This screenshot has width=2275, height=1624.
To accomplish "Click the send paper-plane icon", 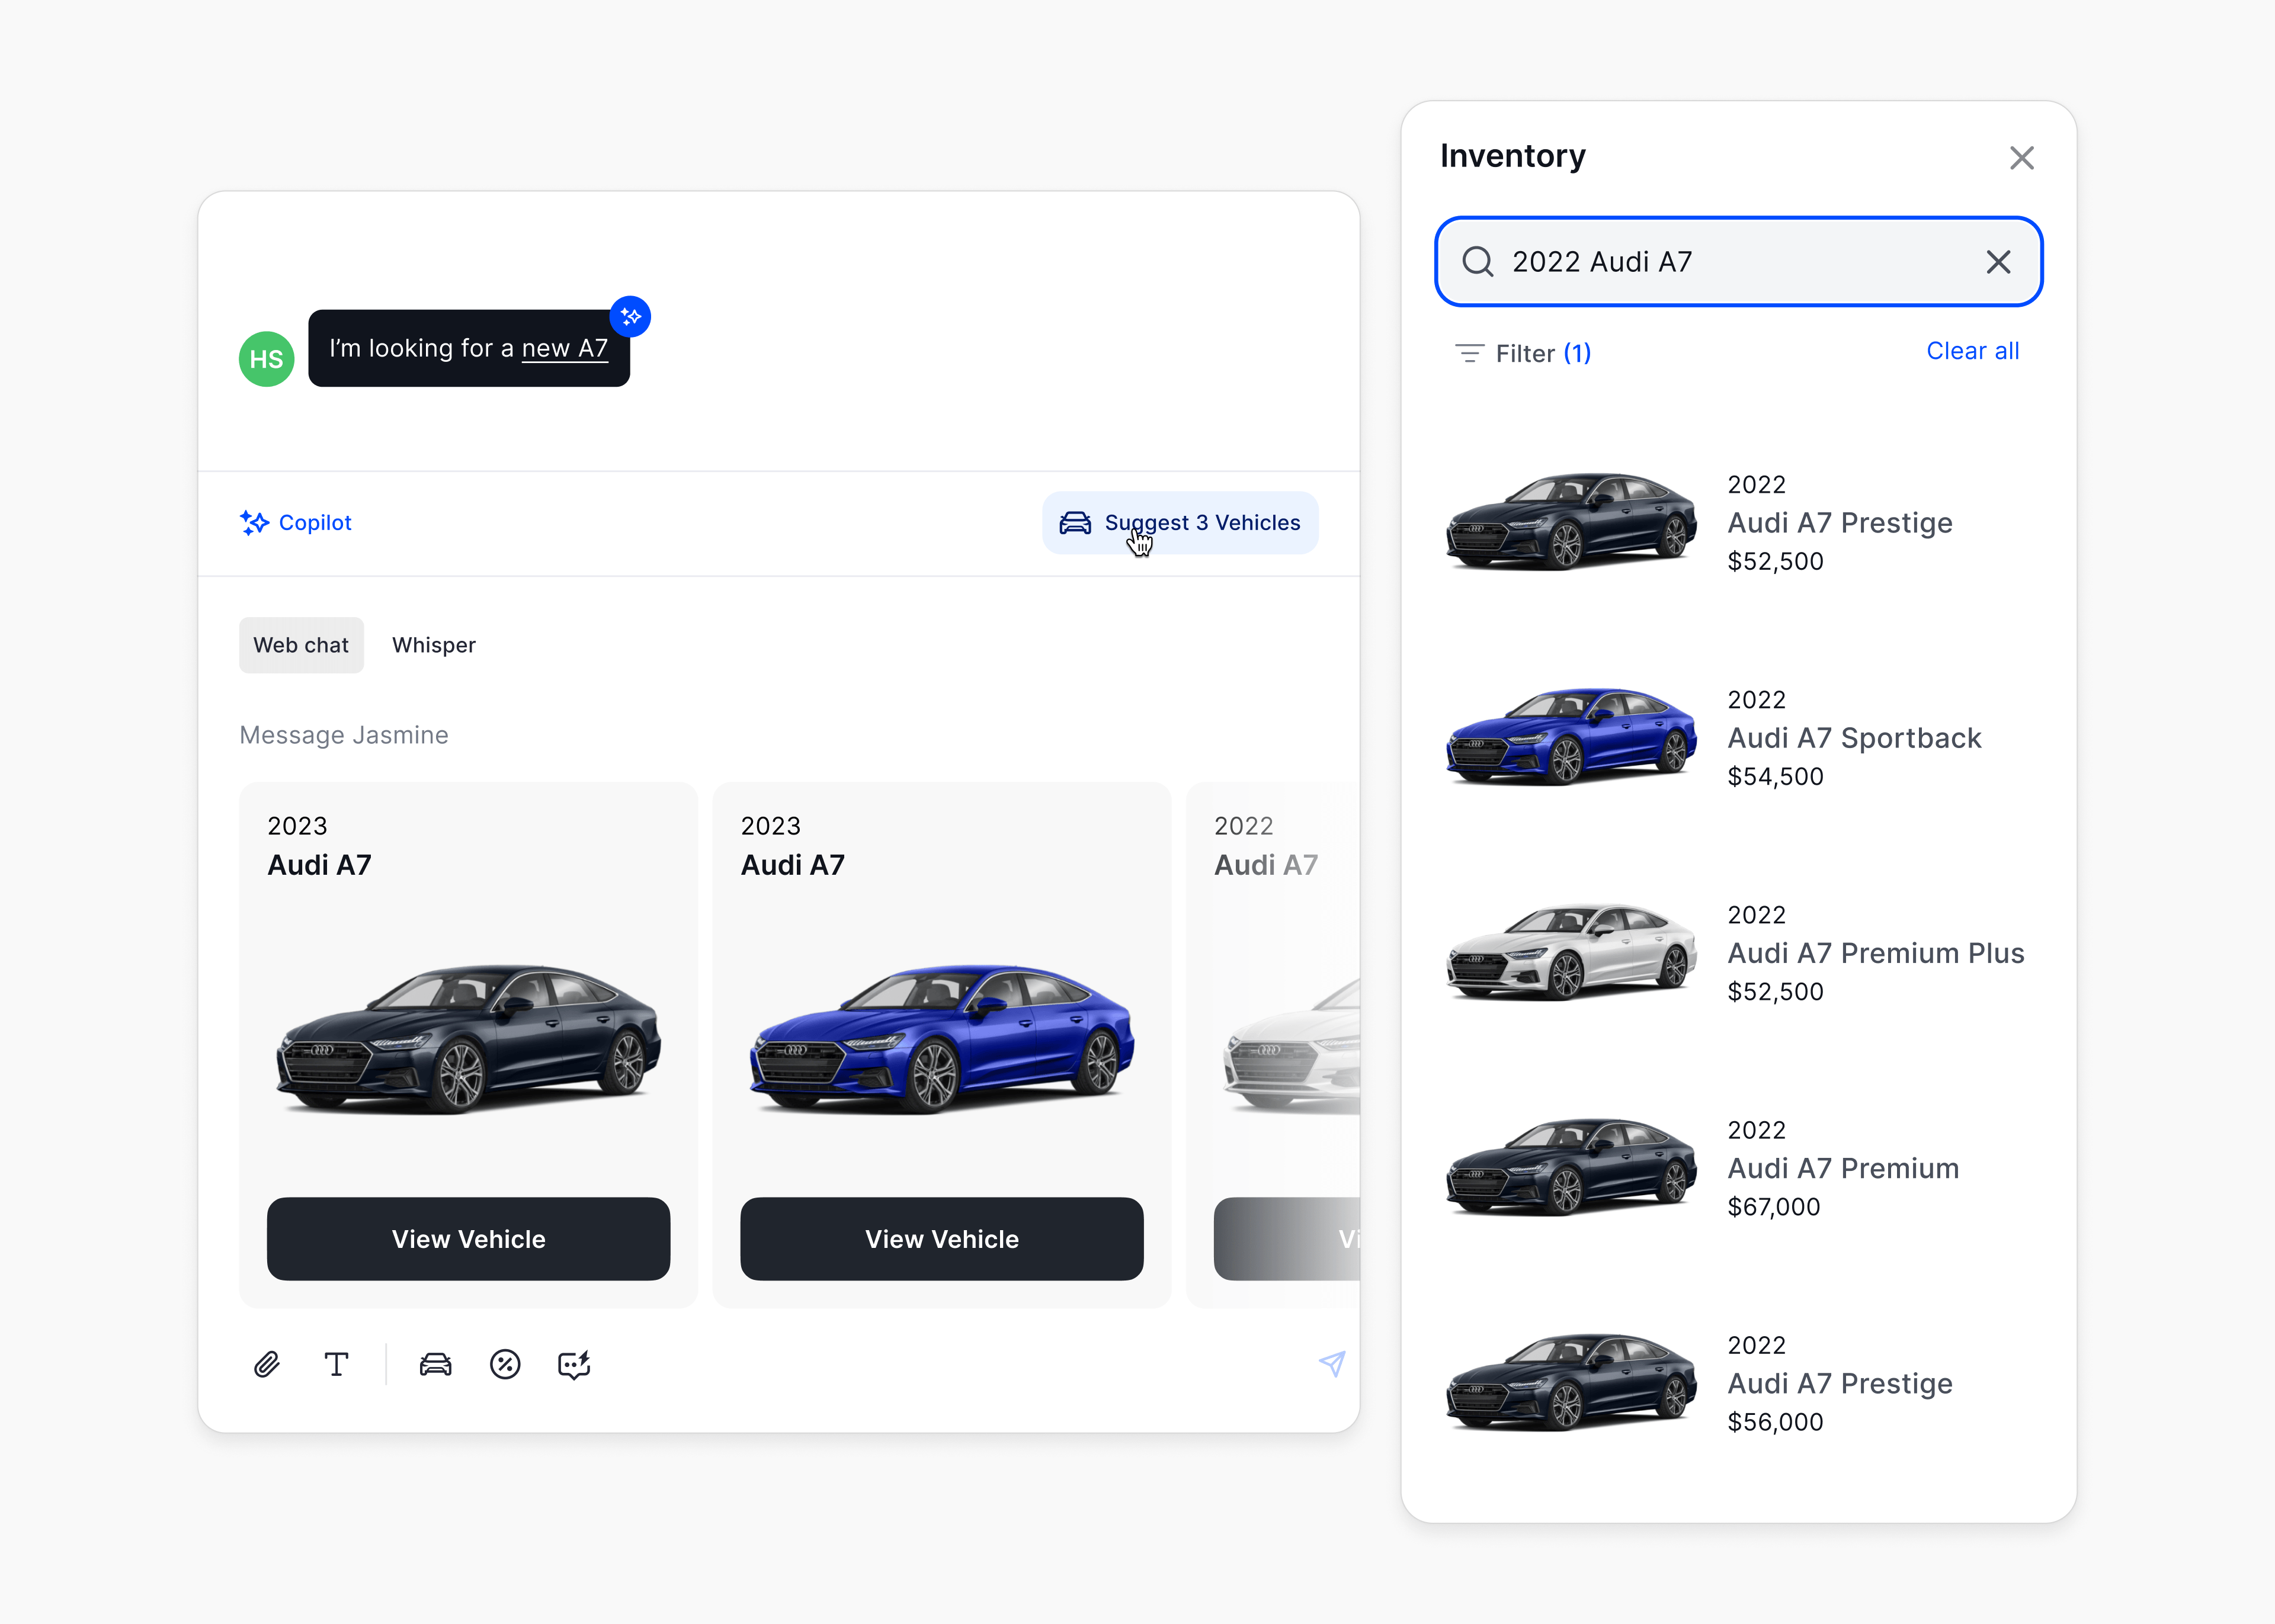I will point(1331,1364).
